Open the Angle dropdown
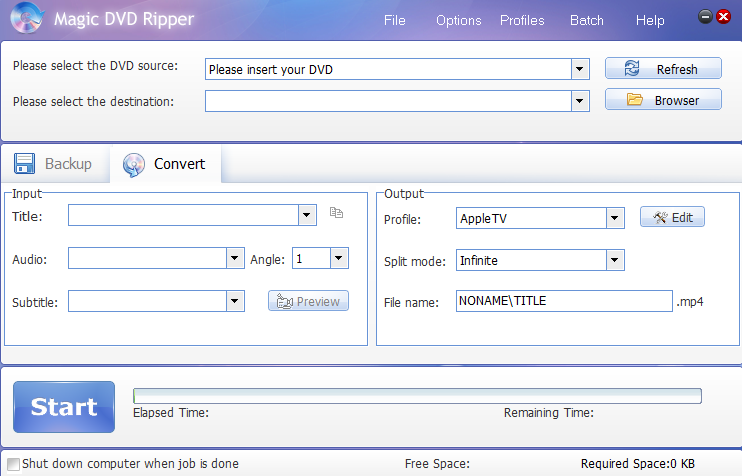 tap(339, 258)
